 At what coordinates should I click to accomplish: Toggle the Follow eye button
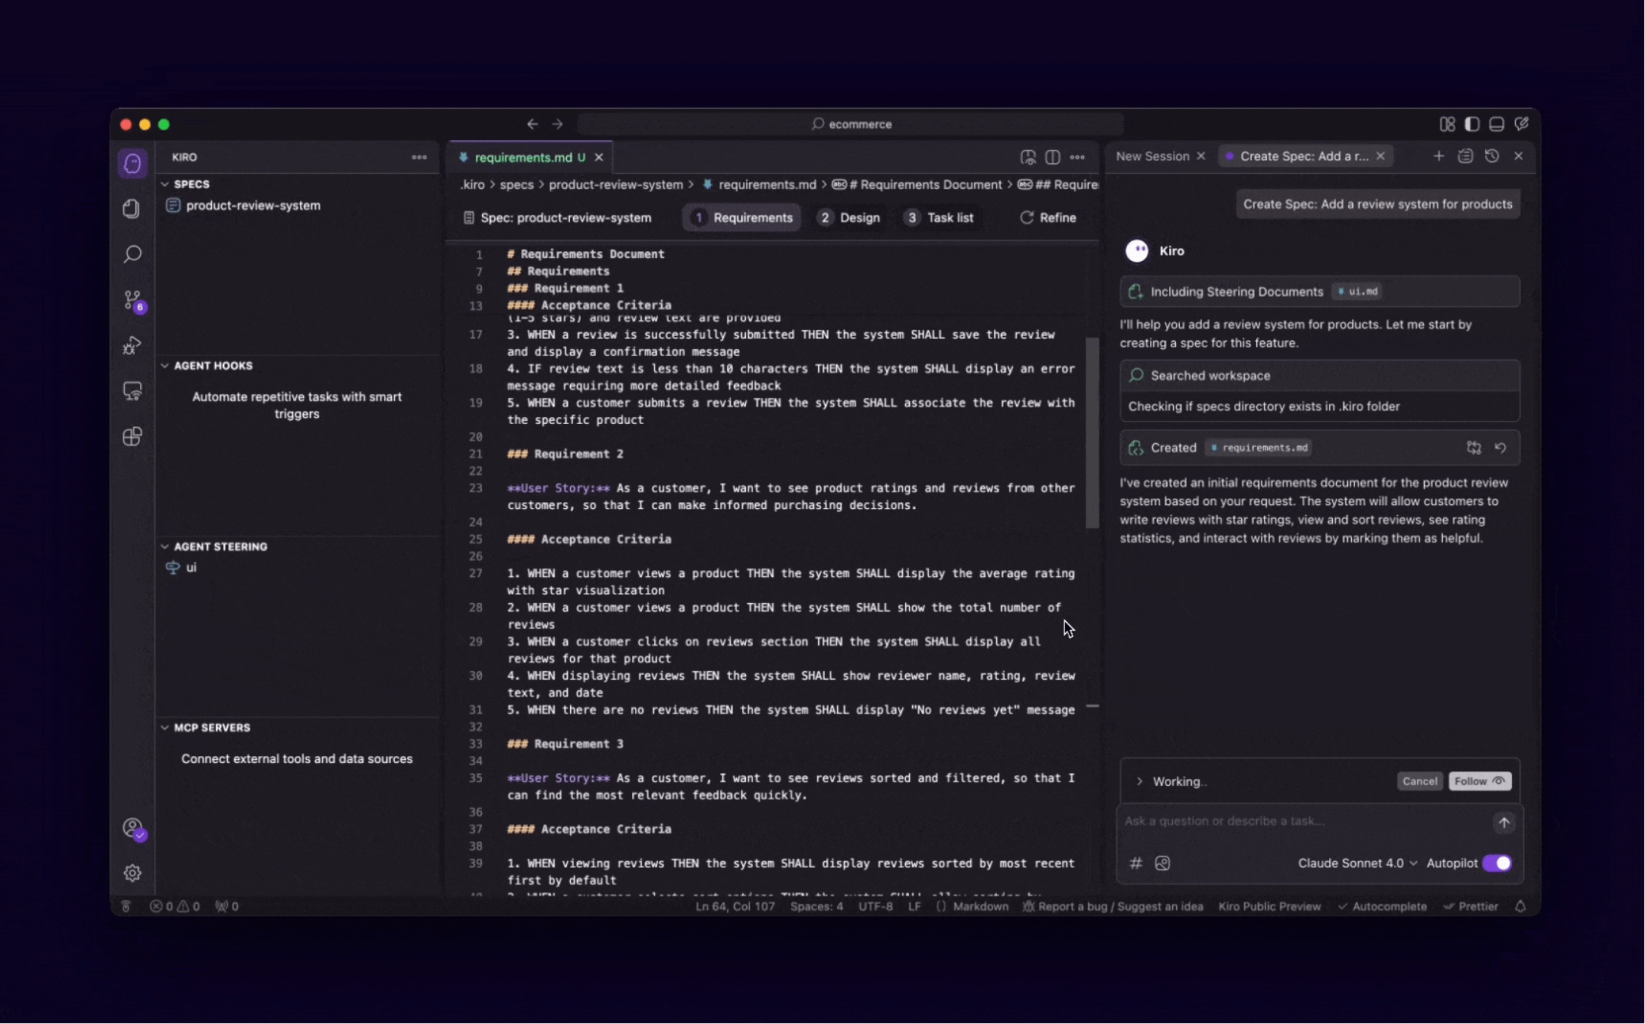click(1479, 781)
